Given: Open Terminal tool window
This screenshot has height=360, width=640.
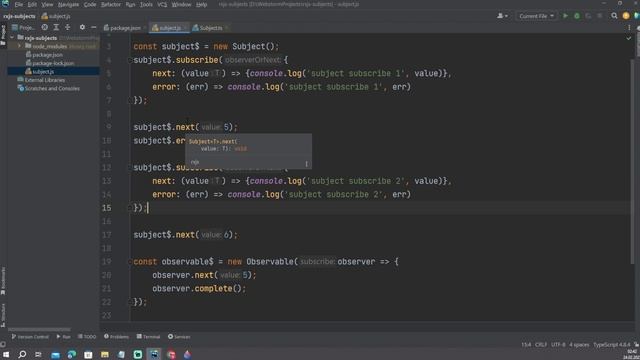Looking at the screenshot, I should (x=148, y=337).
